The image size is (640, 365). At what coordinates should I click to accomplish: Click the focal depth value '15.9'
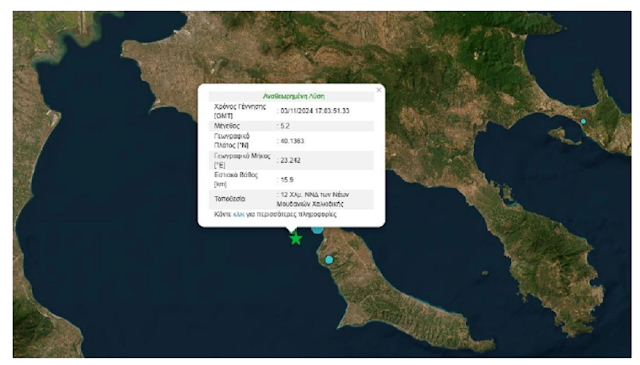pos(287,179)
